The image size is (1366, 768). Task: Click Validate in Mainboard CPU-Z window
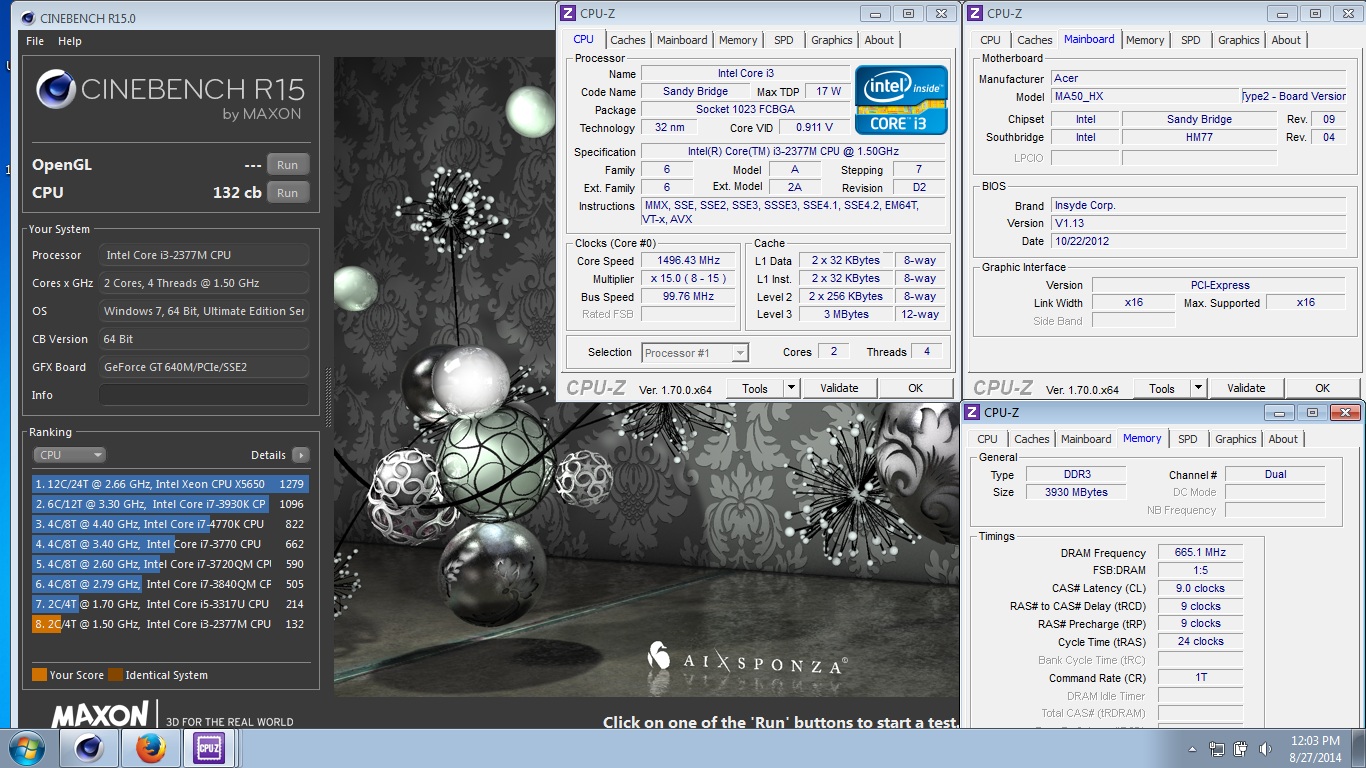[1246, 388]
